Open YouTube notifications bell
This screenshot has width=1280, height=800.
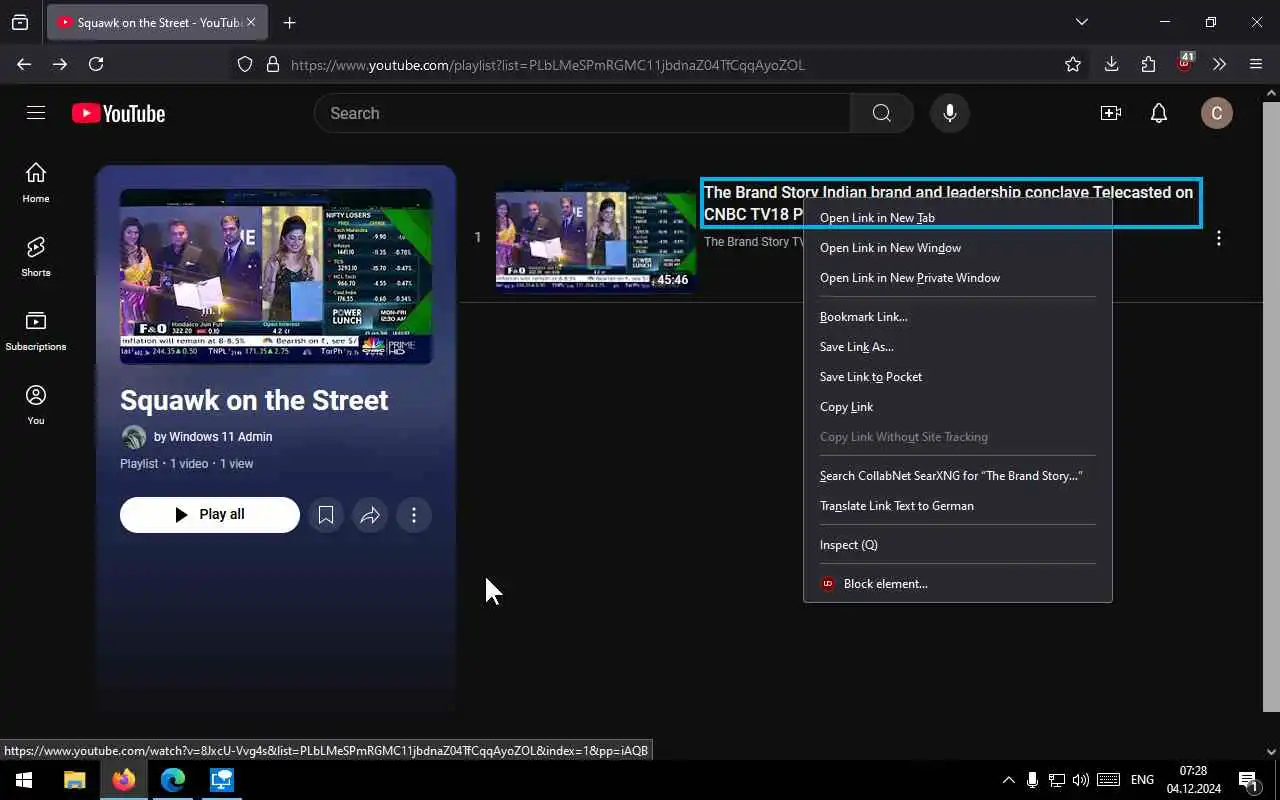pos(1159,113)
